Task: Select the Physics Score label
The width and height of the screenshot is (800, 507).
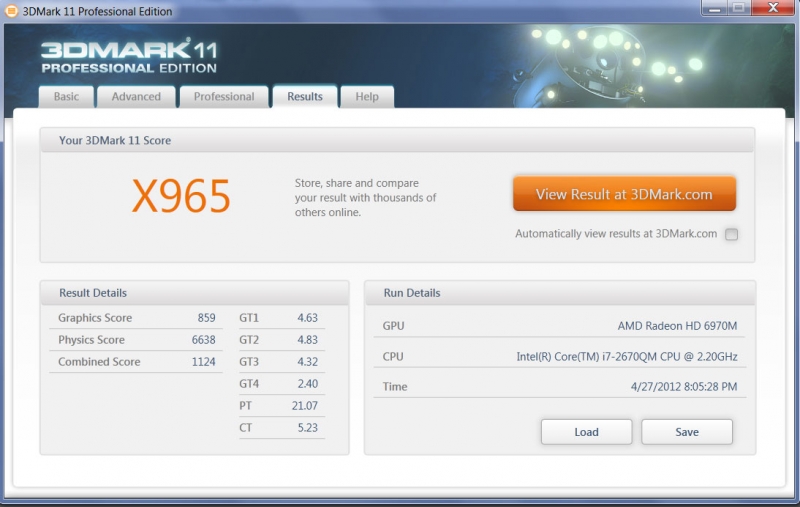Action: [x=91, y=340]
